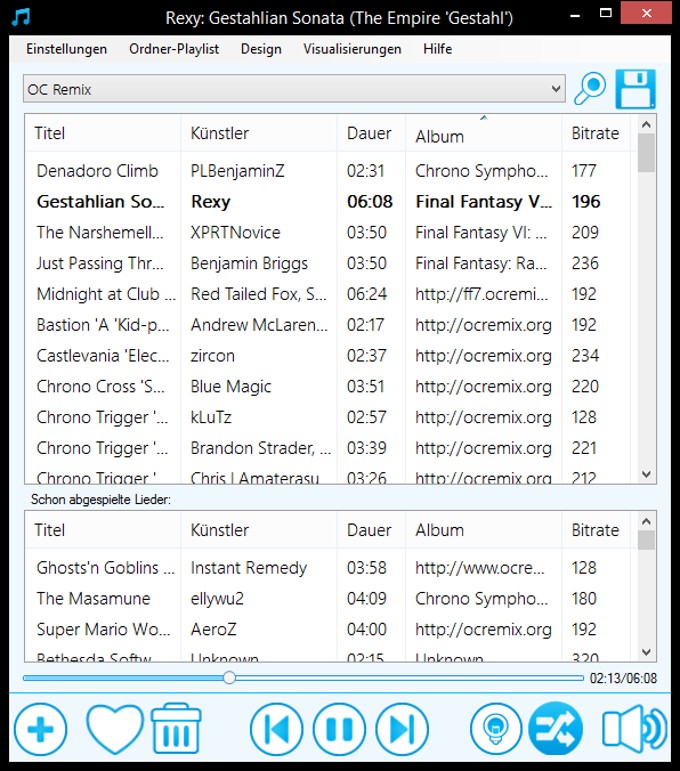This screenshot has width=680, height=771.
Task: Click the 02:13/06:08 time display
Action: point(623,679)
